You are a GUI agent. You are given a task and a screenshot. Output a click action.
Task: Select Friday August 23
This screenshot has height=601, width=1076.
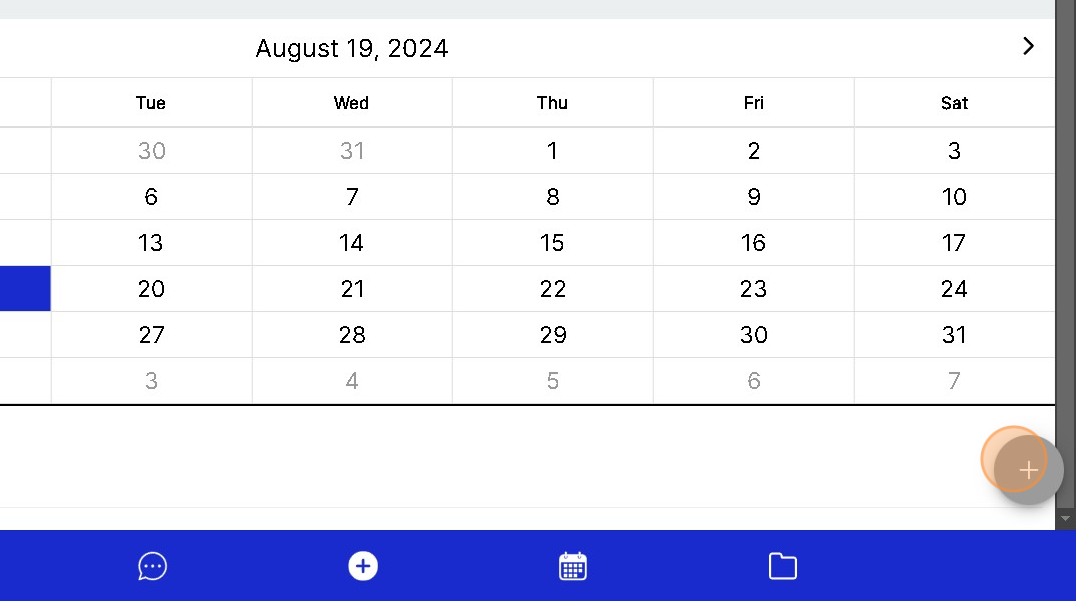pyautogui.click(x=753, y=289)
